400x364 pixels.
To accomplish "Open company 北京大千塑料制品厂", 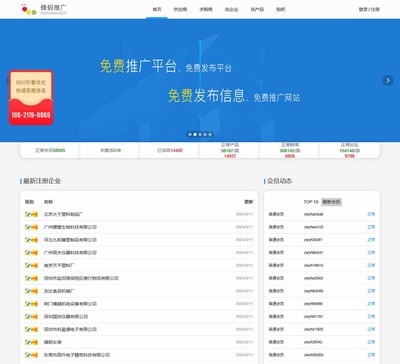I will pyautogui.click(x=63, y=214).
